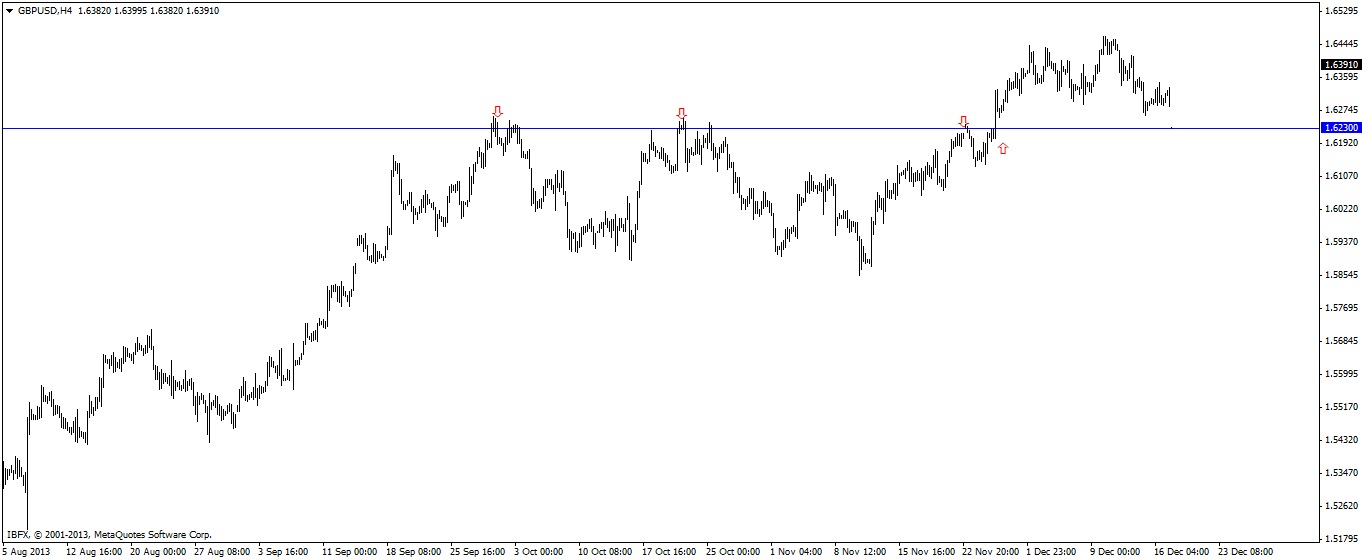Click price scale value 1.54320
The height and width of the screenshot is (560, 1362).
coord(1341,440)
